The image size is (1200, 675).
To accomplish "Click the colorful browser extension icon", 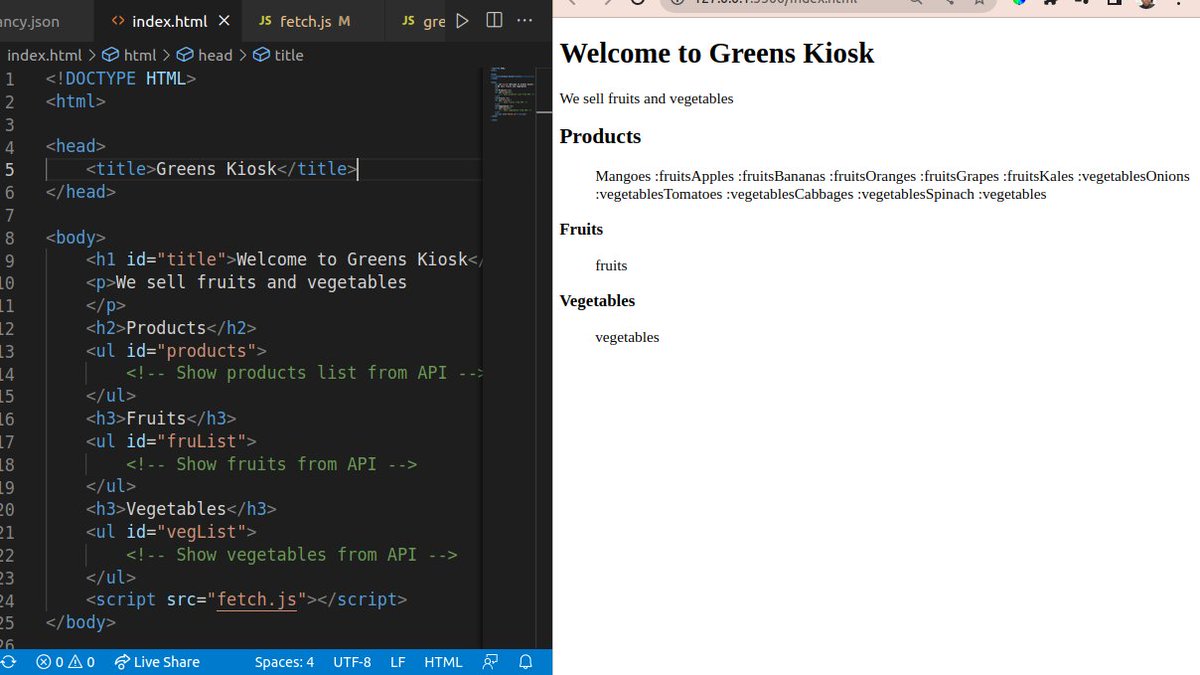I will coord(1019,3).
